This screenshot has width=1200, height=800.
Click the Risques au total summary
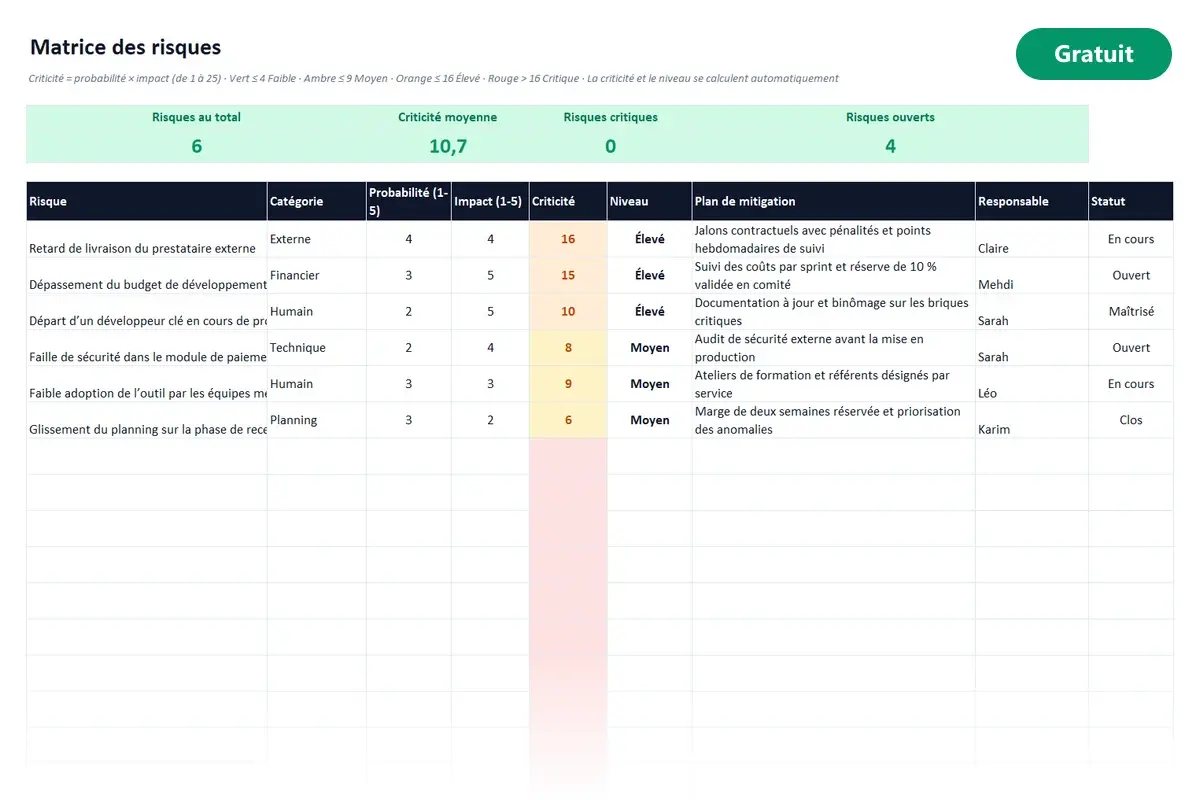[x=197, y=133]
